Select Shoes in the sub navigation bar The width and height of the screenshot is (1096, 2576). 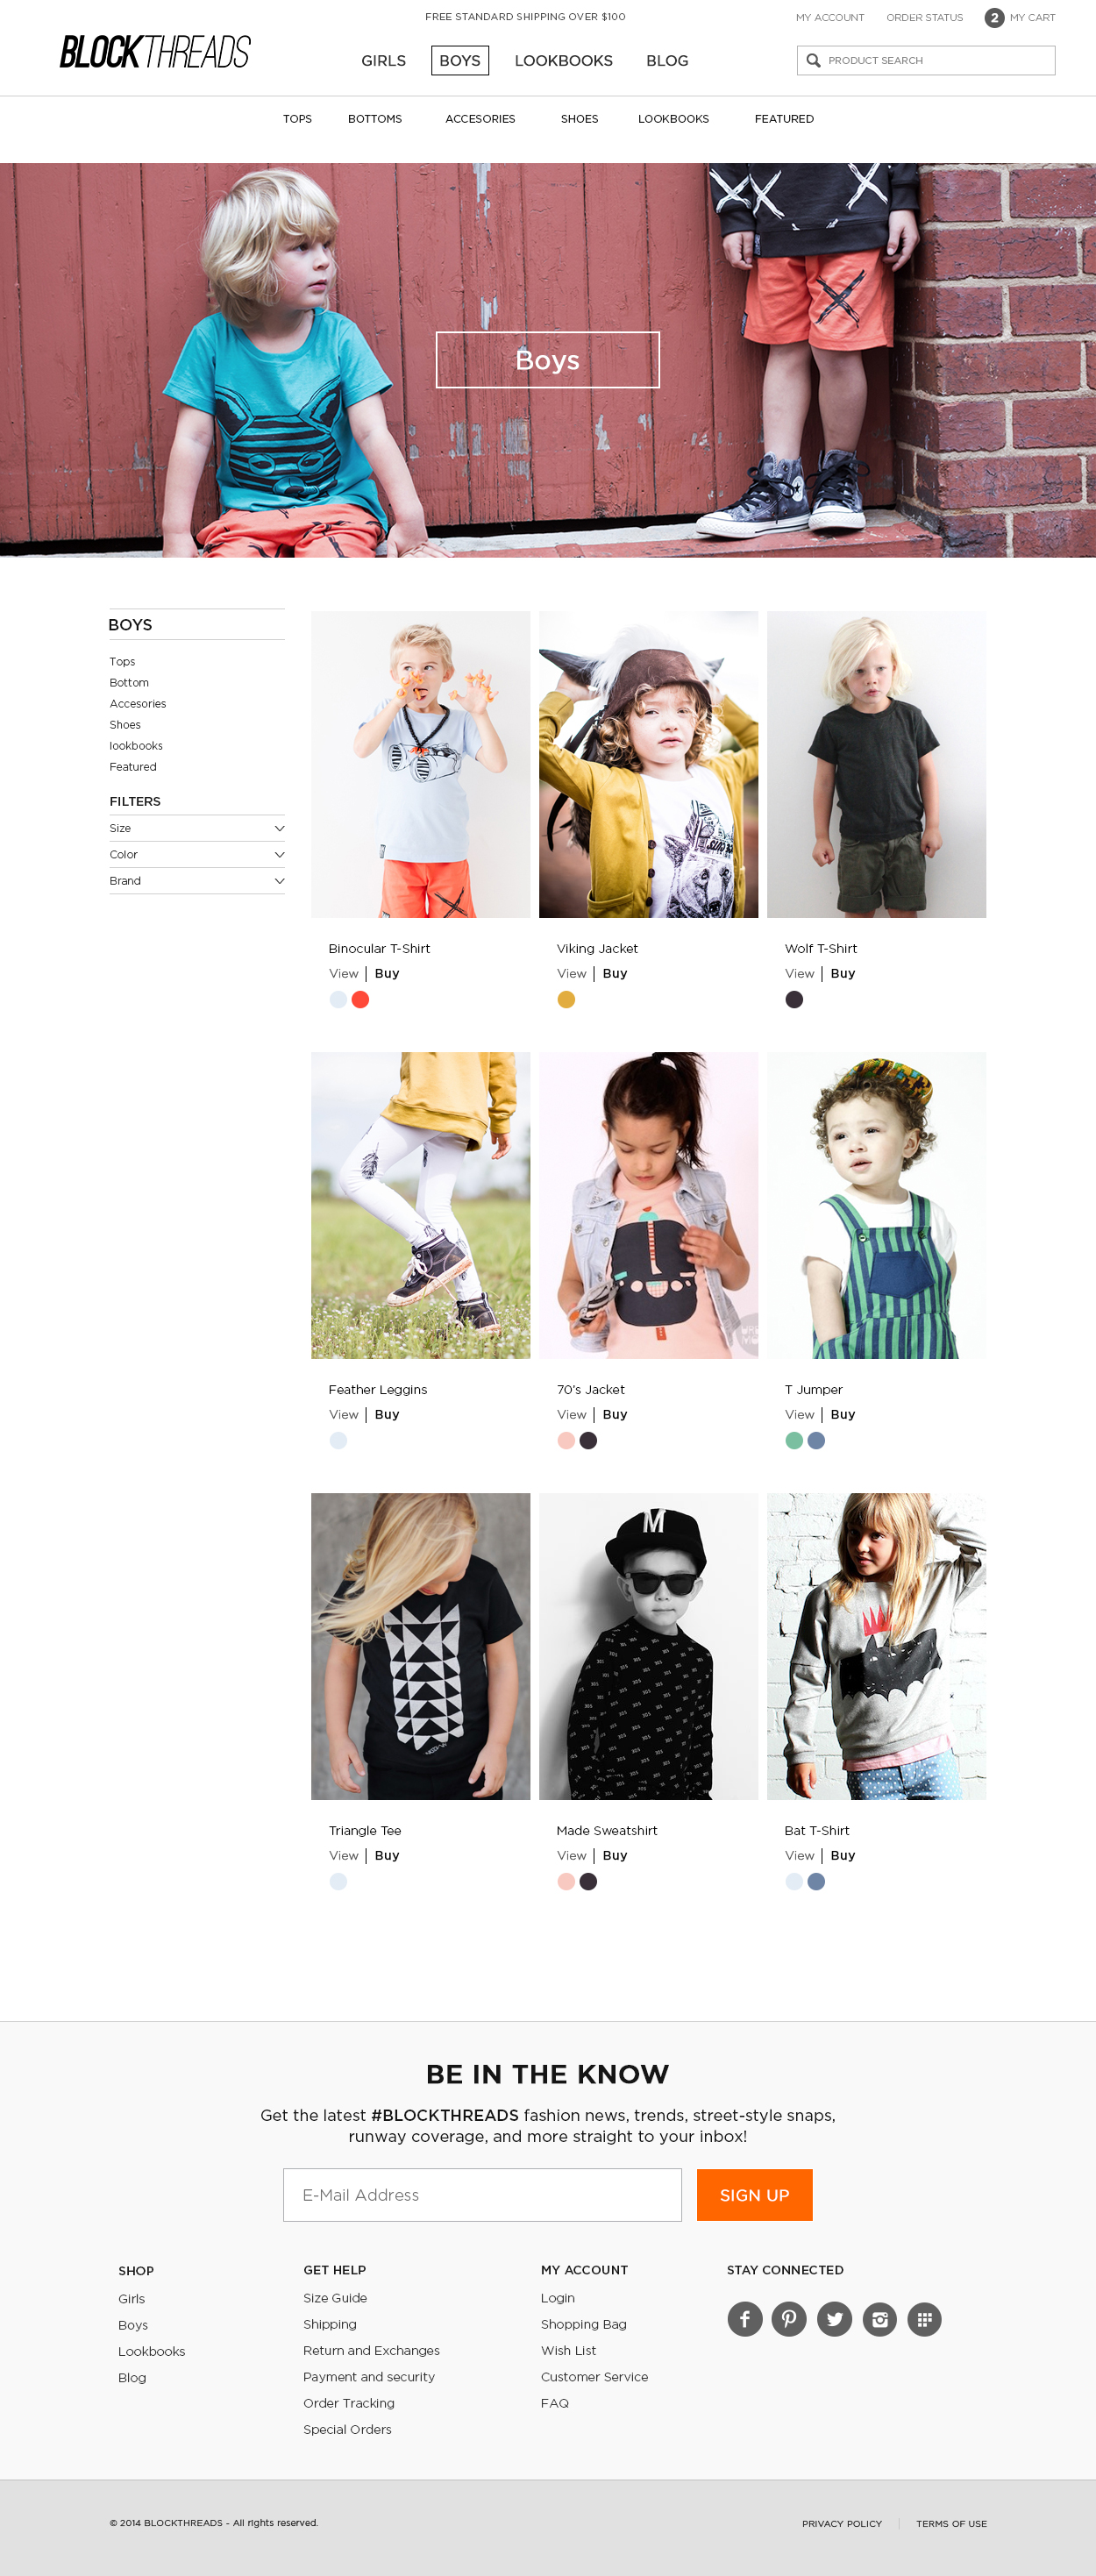[x=579, y=119]
